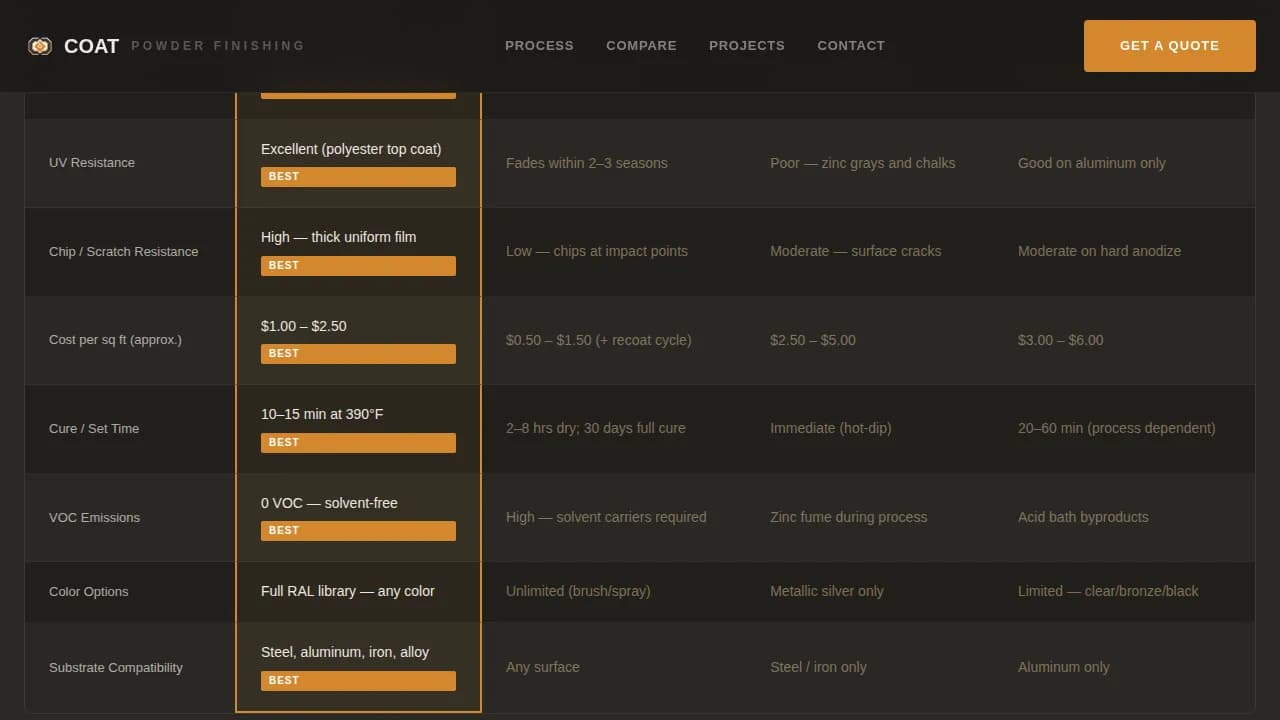Screen dimensions: 1280x720
Task: Click the BEST badge under chip resistance
Action: [358, 266]
